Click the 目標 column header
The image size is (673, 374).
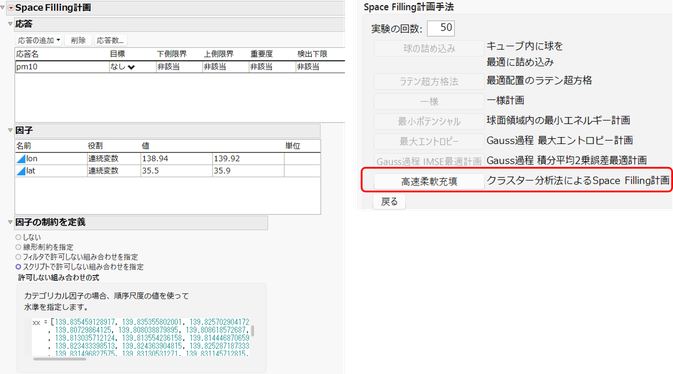pyautogui.click(x=118, y=54)
